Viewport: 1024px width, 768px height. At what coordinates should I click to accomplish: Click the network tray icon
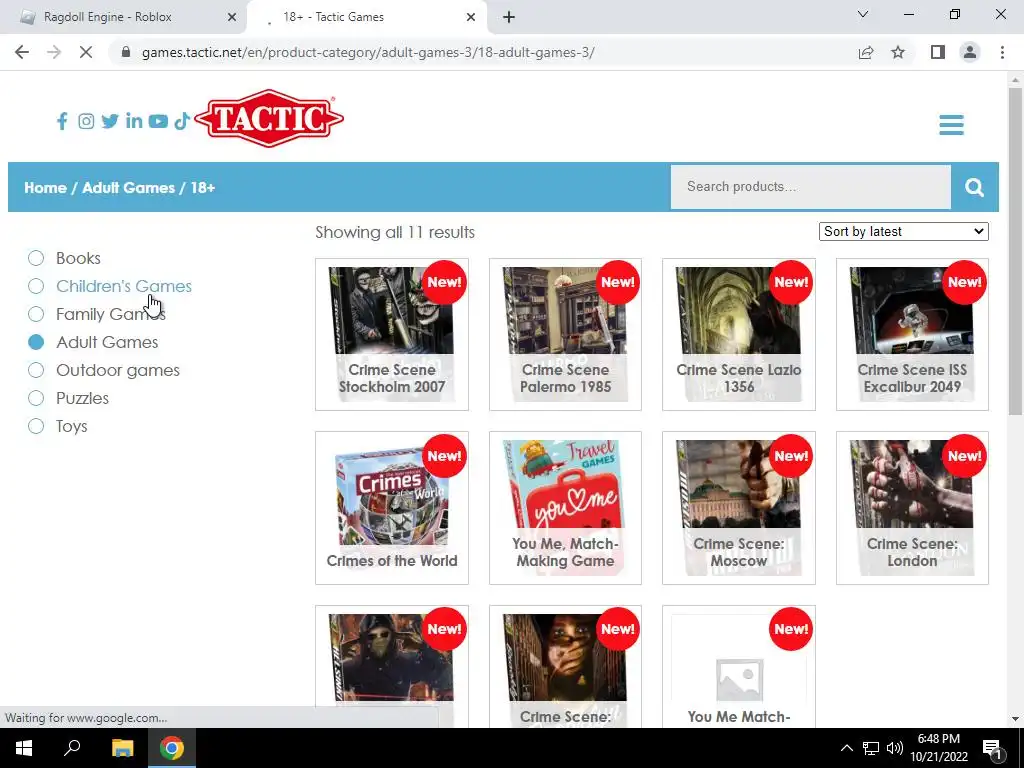click(x=871, y=748)
